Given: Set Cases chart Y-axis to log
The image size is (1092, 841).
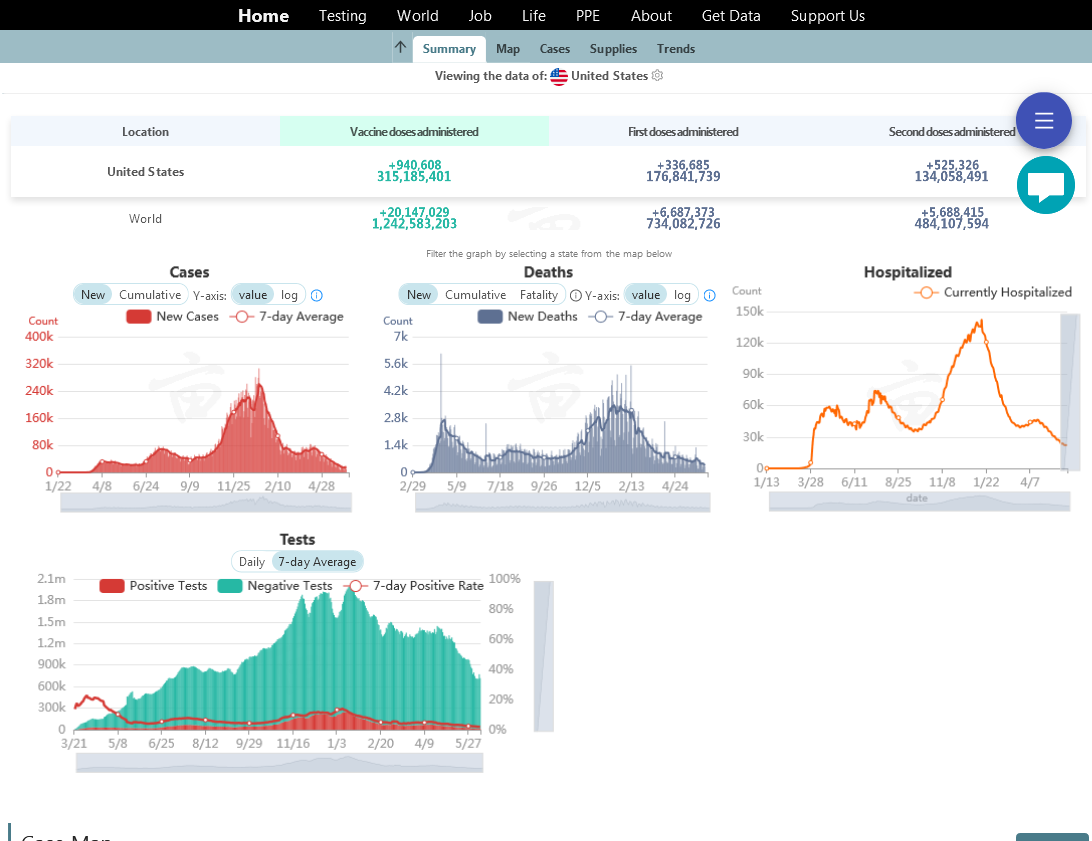Looking at the screenshot, I should (x=289, y=295).
